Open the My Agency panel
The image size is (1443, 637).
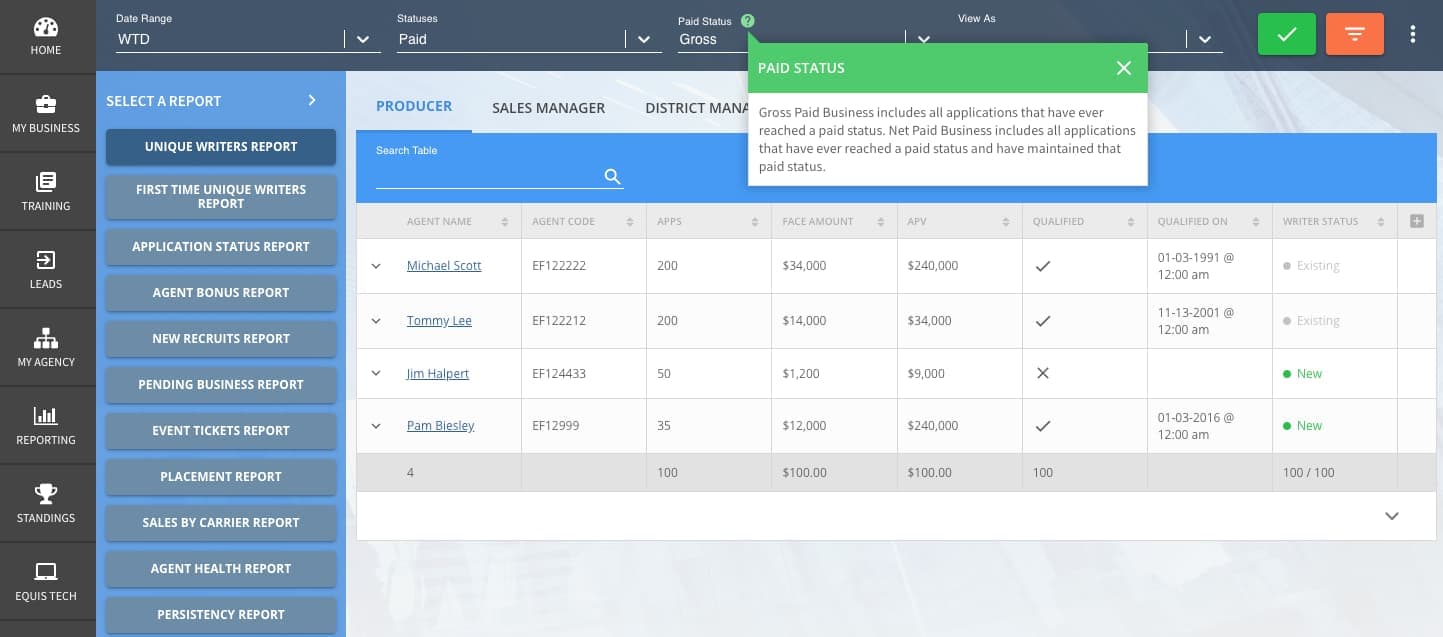(x=45, y=346)
